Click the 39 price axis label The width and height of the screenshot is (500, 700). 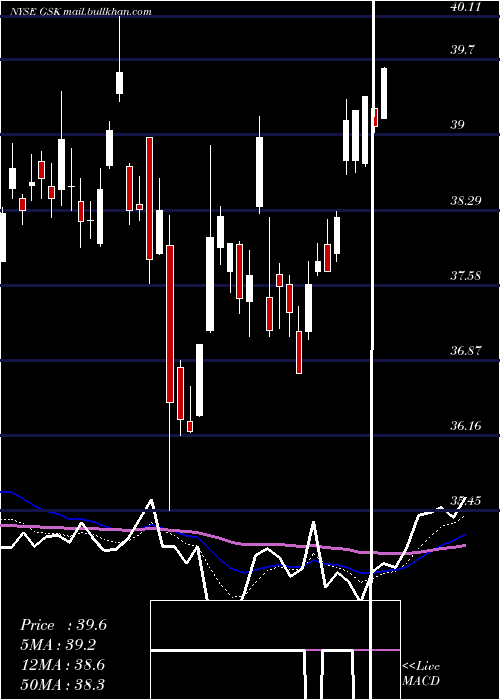click(x=457, y=125)
